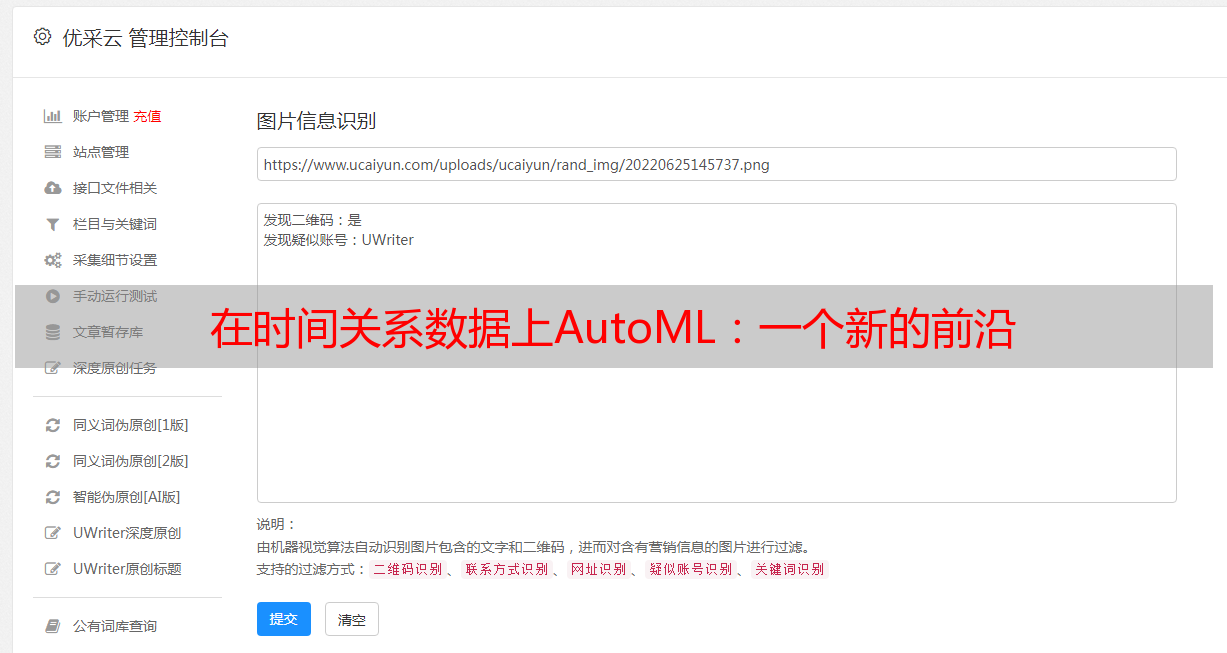Open the 账户管理 menu item
Viewport: 1227px width, 653px height.
(x=101, y=116)
